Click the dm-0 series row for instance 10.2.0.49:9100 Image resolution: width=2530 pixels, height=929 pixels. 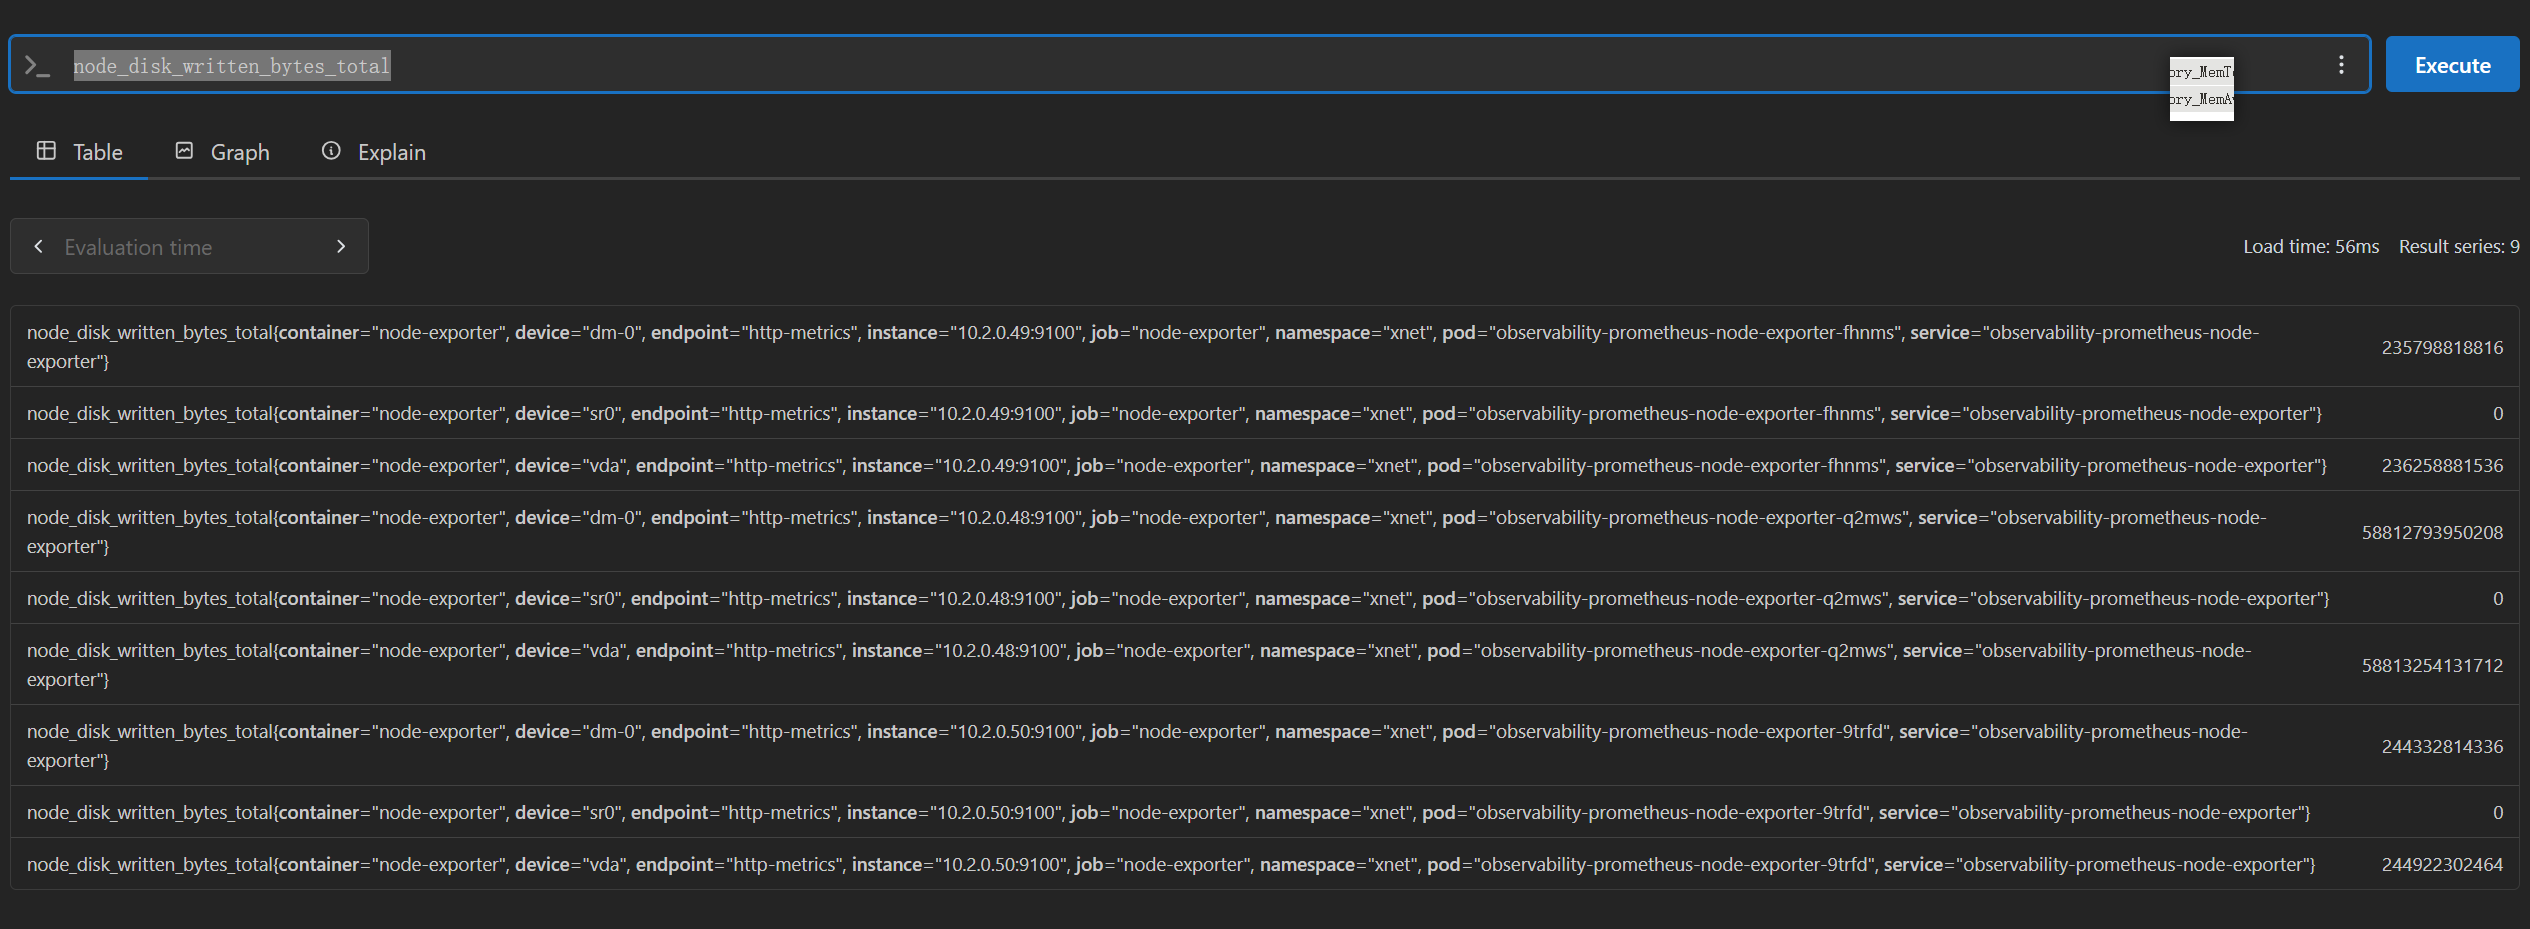pyautogui.click(x=1264, y=347)
